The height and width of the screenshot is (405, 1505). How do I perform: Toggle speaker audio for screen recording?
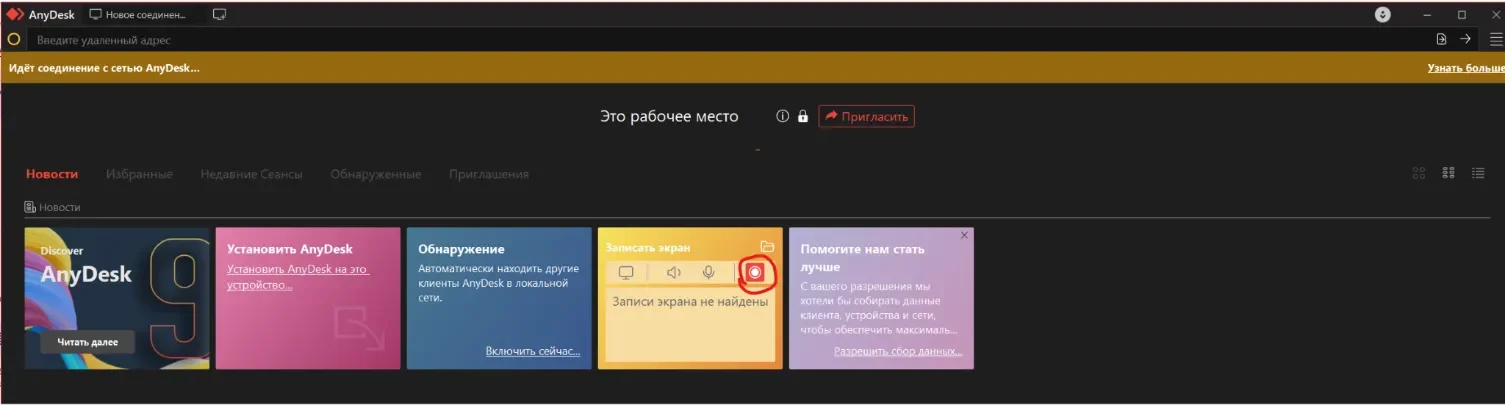click(674, 272)
